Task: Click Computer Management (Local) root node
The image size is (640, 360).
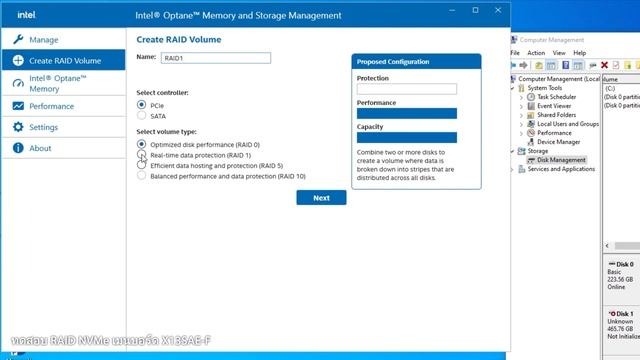Action: pos(559,79)
